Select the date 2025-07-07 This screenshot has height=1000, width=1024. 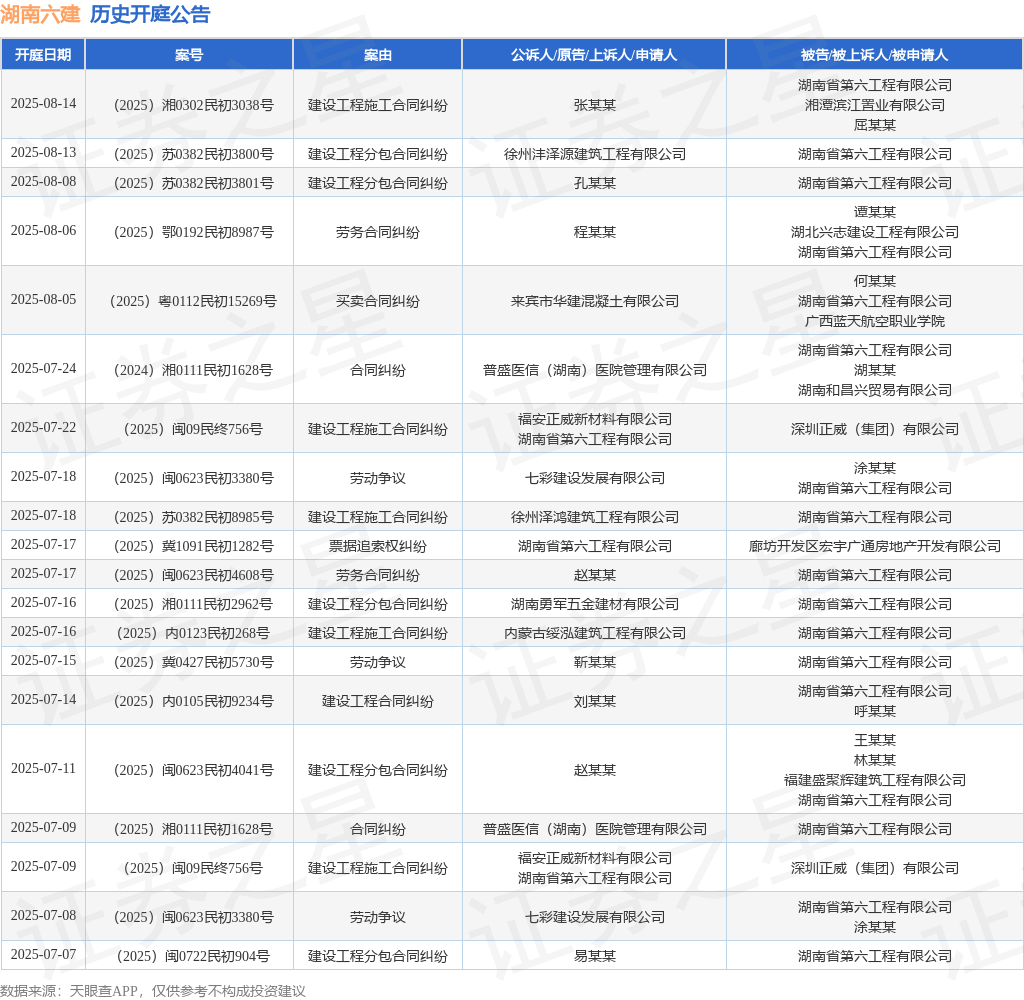click(x=43, y=955)
